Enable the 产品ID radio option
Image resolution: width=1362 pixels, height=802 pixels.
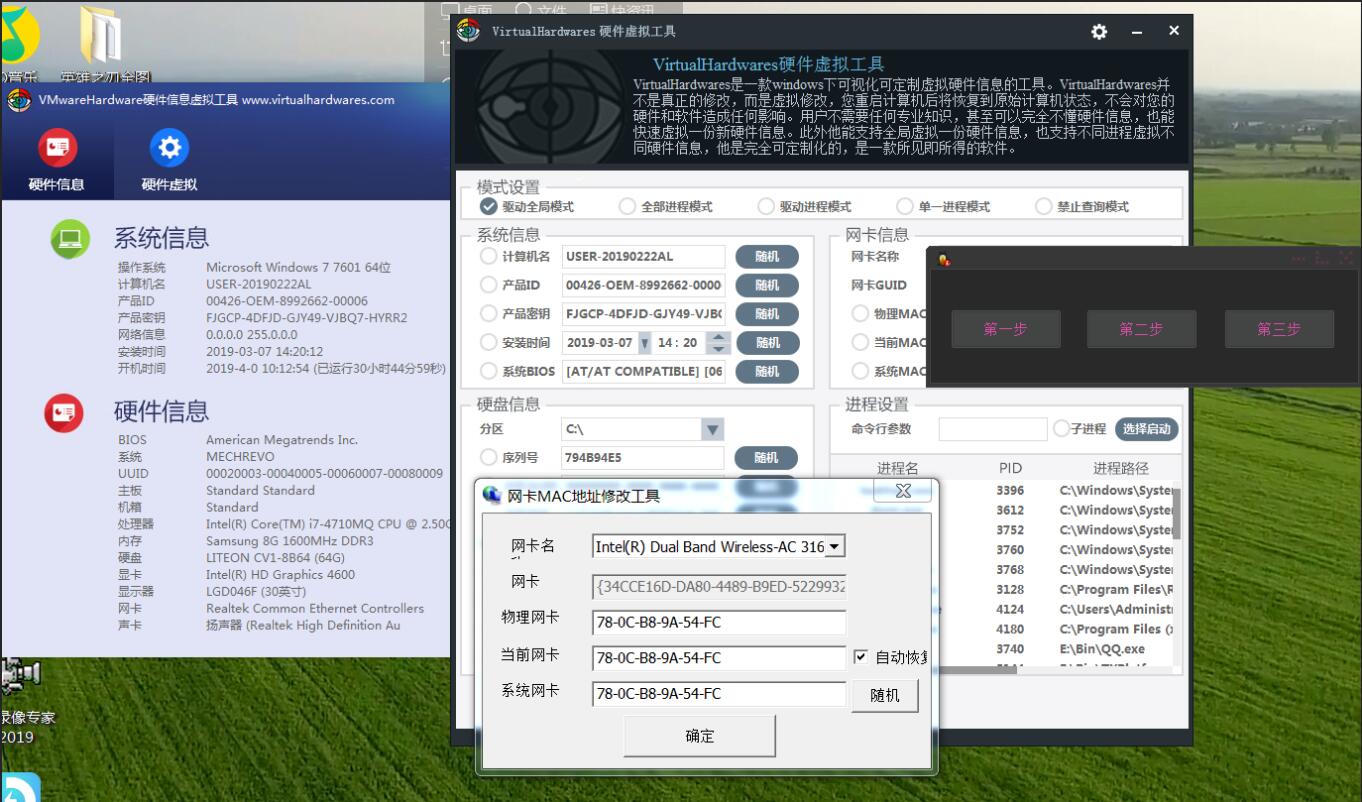pyautogui.click(x=488, y=285)
